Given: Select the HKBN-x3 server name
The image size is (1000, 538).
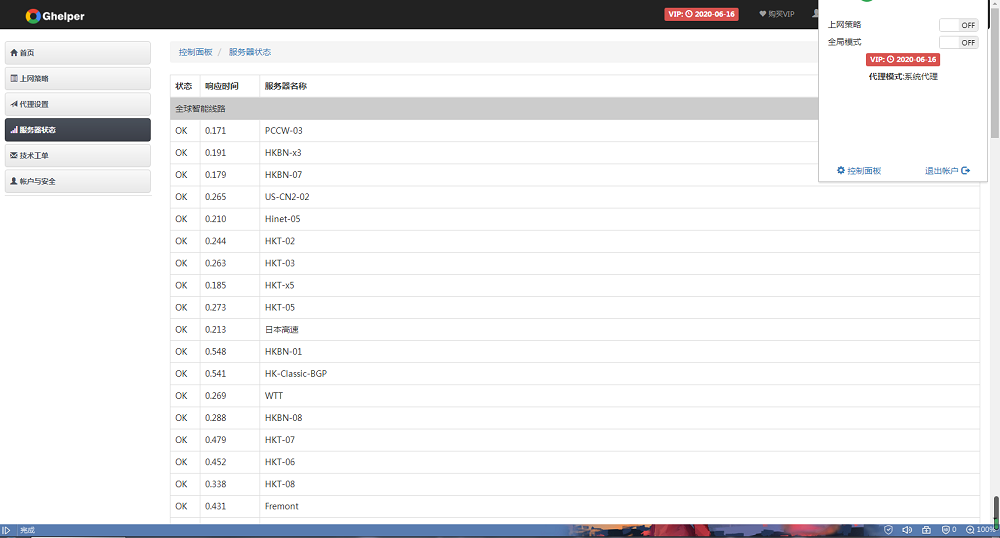Looking at the screenshot, I should tap(283, 153).
